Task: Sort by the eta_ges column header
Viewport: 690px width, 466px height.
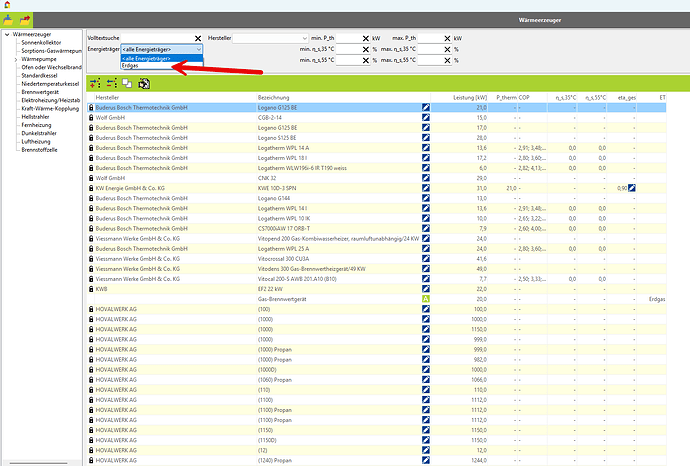Action: pyautogui.click(x=621, y=98)
